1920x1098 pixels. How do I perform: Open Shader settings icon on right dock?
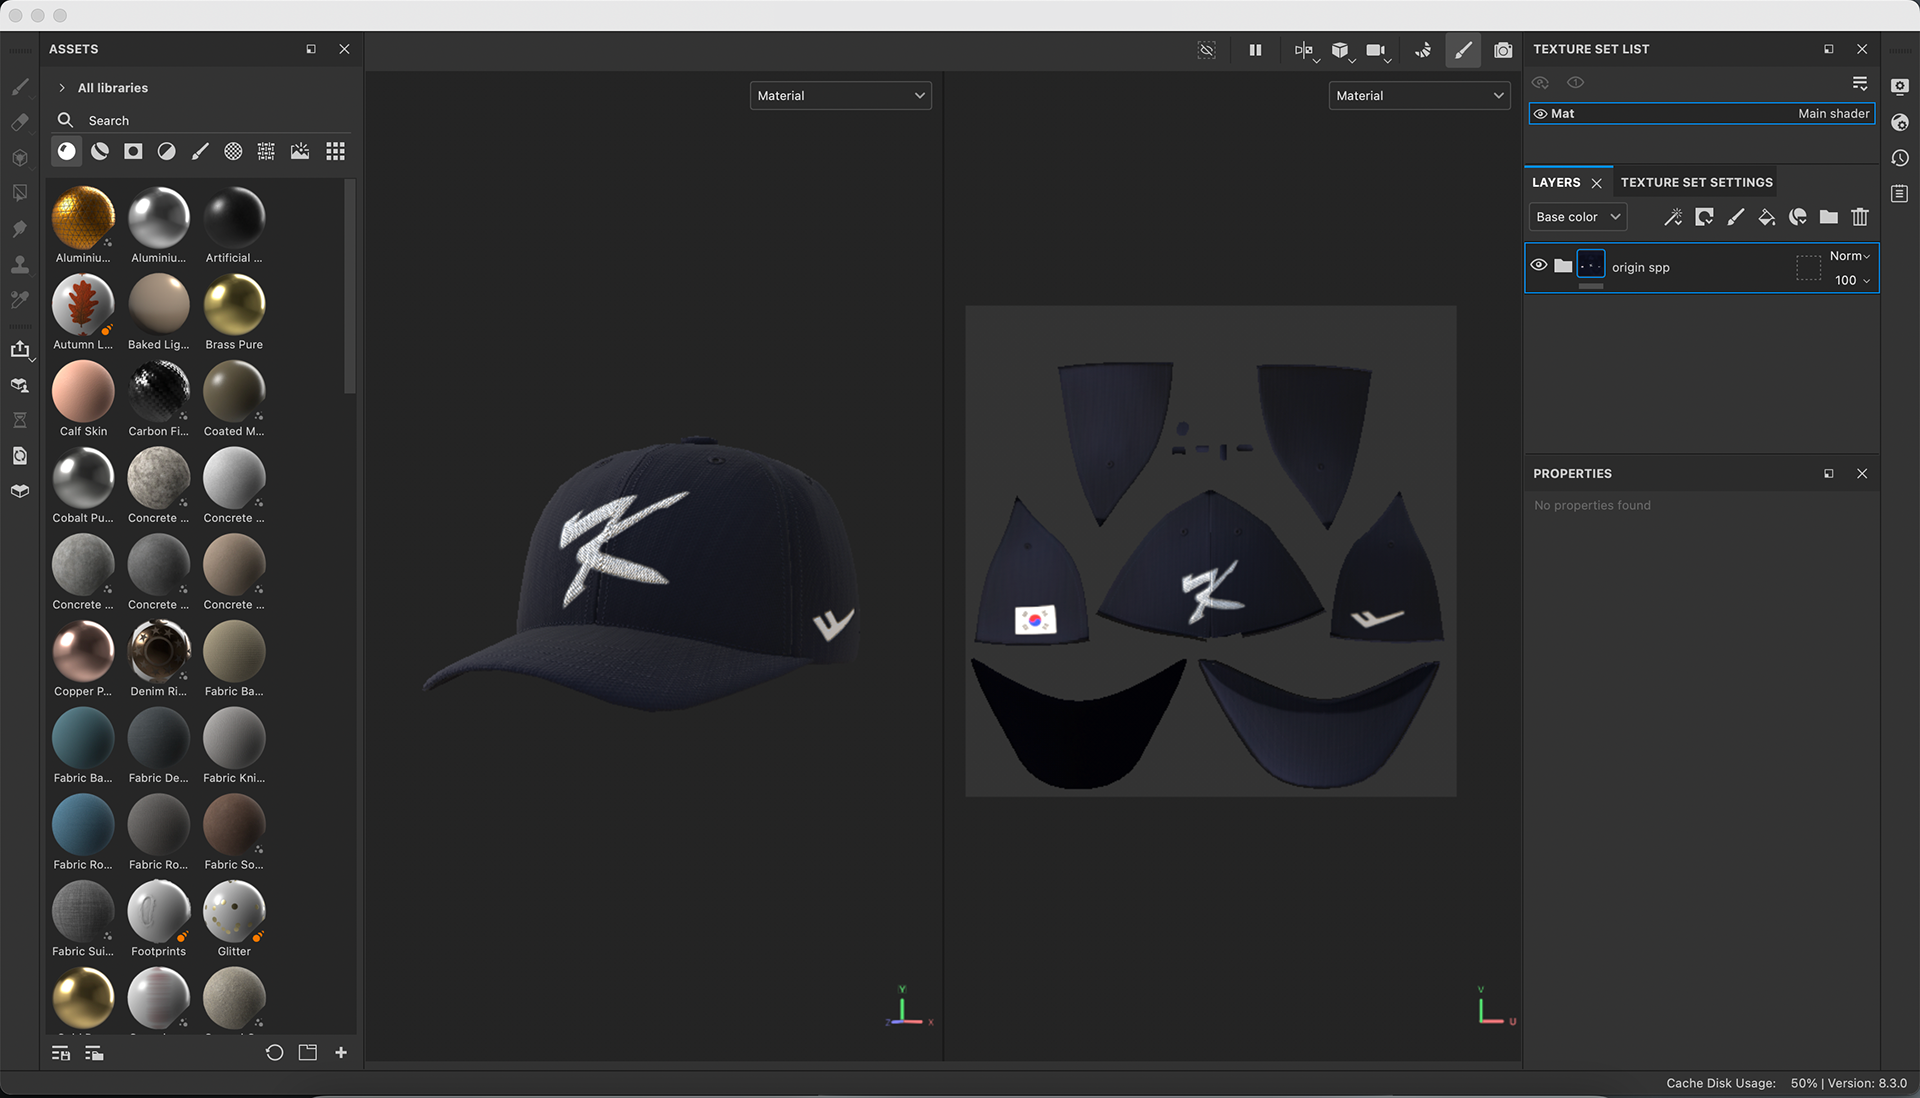pyautogui.click(x=1900, y=122)
